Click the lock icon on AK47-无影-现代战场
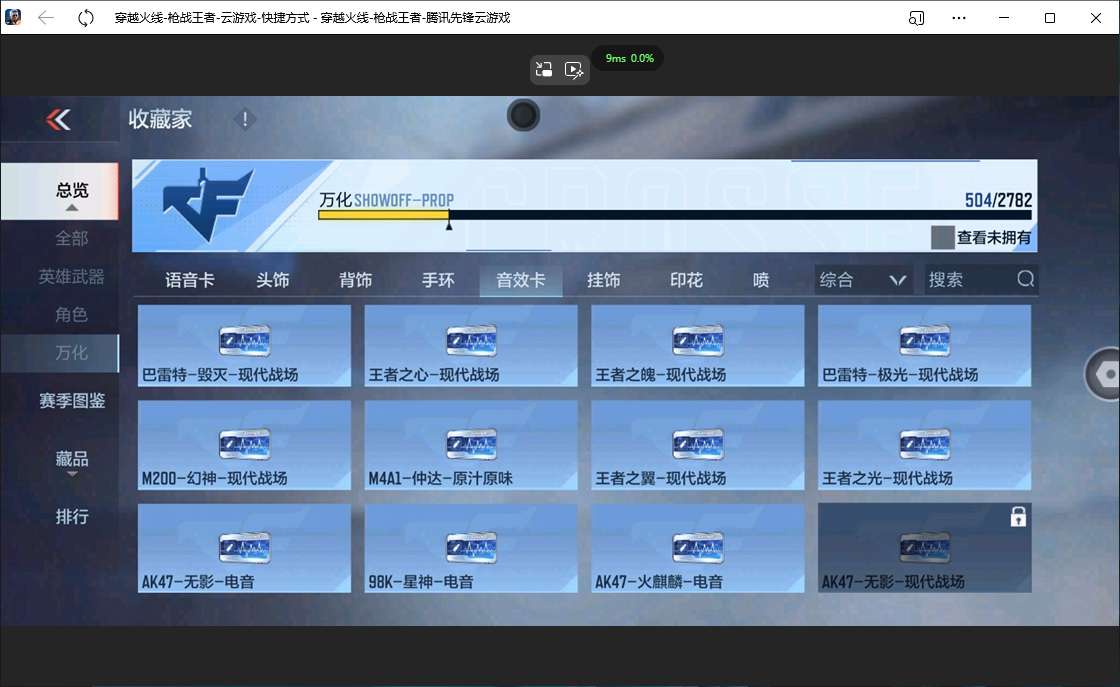Viewport: 1120px width, 687px height. tap(1018, 516)
